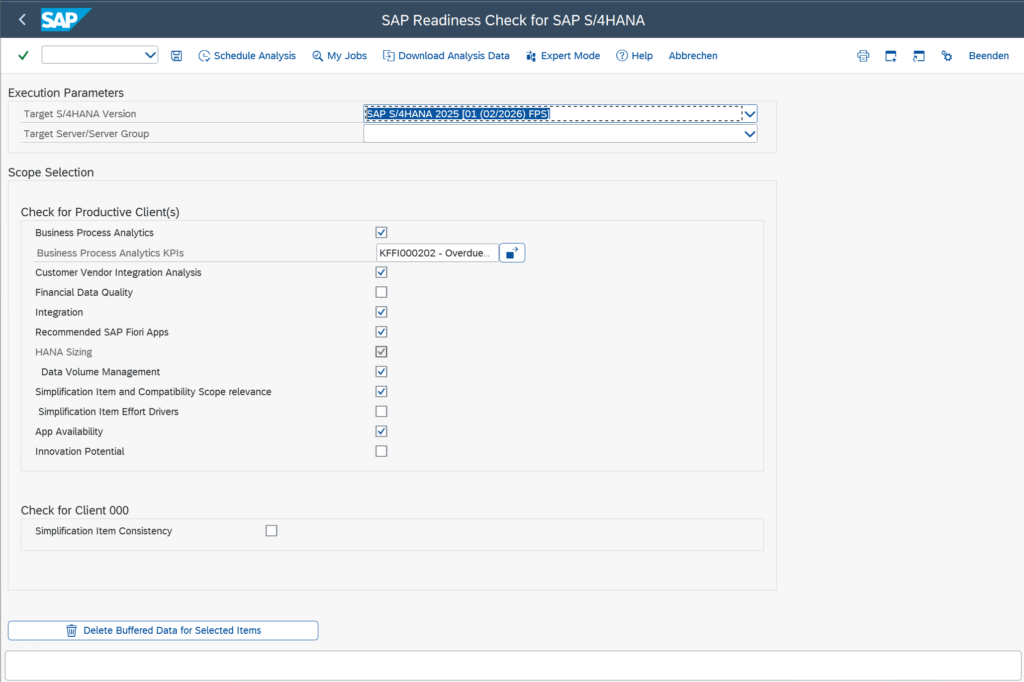1024x682 pixels.
Task: Toggle Simplification Item and Compatibility Scope relevance
Action: click(381, 392)
